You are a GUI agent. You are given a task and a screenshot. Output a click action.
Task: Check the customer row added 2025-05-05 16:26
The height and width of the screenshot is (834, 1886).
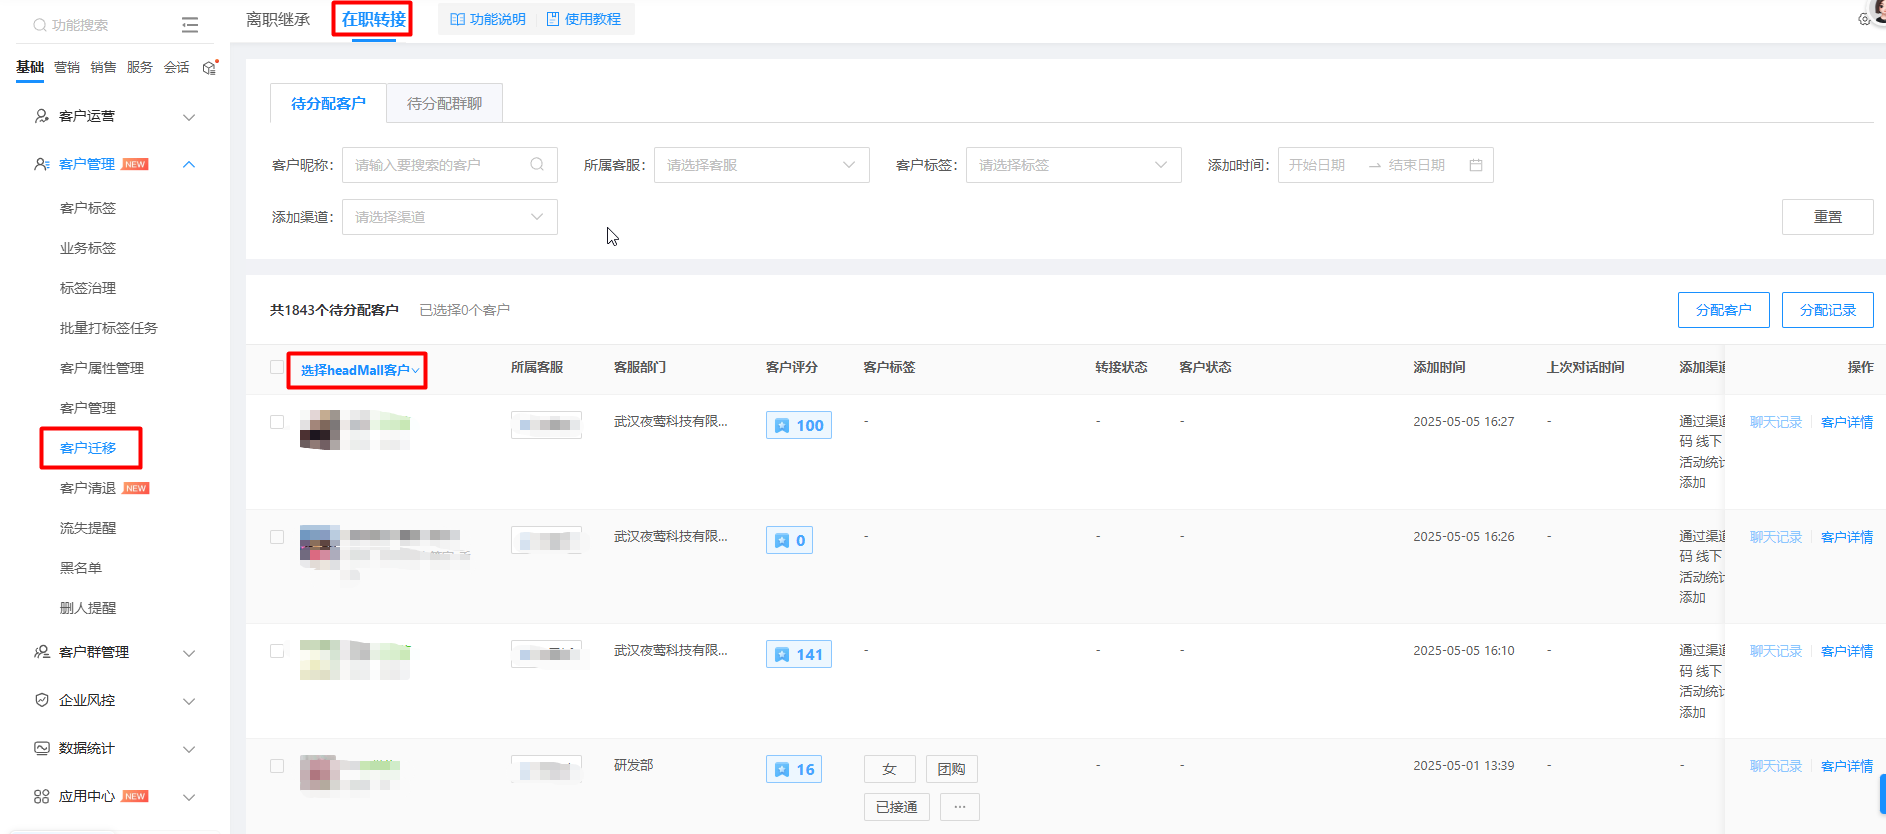click(277, 537)
